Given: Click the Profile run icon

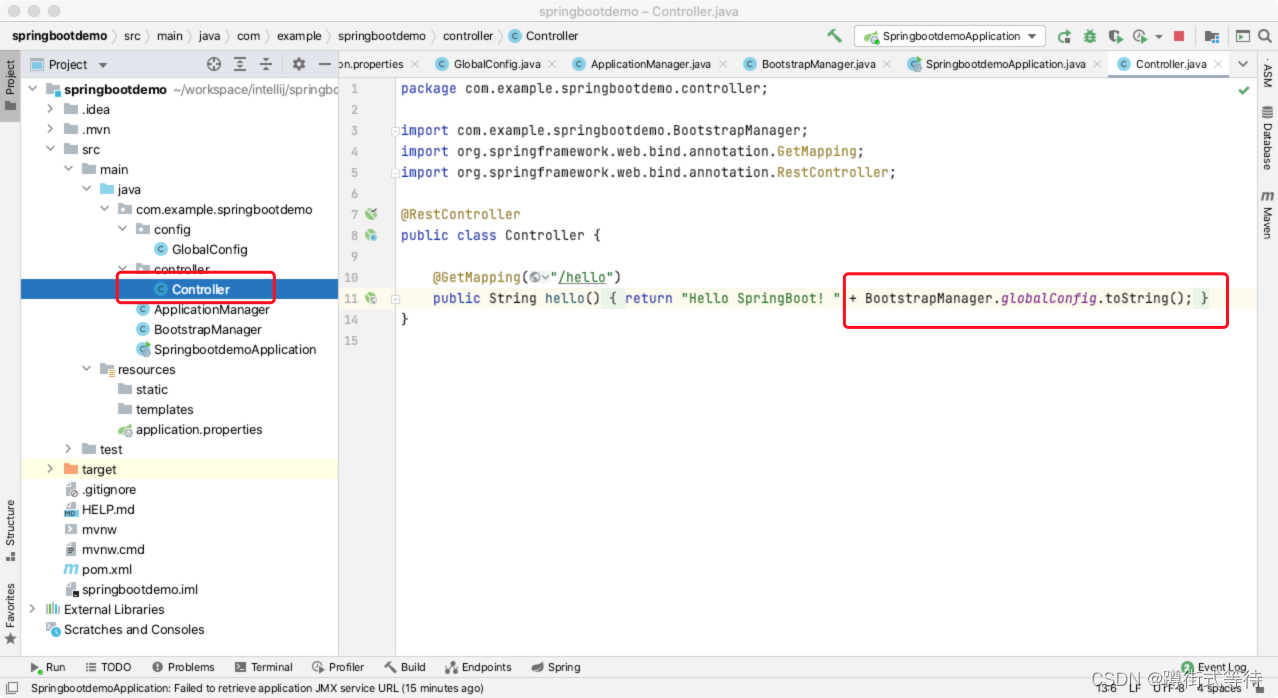Looking at the screenshot, I should [x=1140, y=36].
